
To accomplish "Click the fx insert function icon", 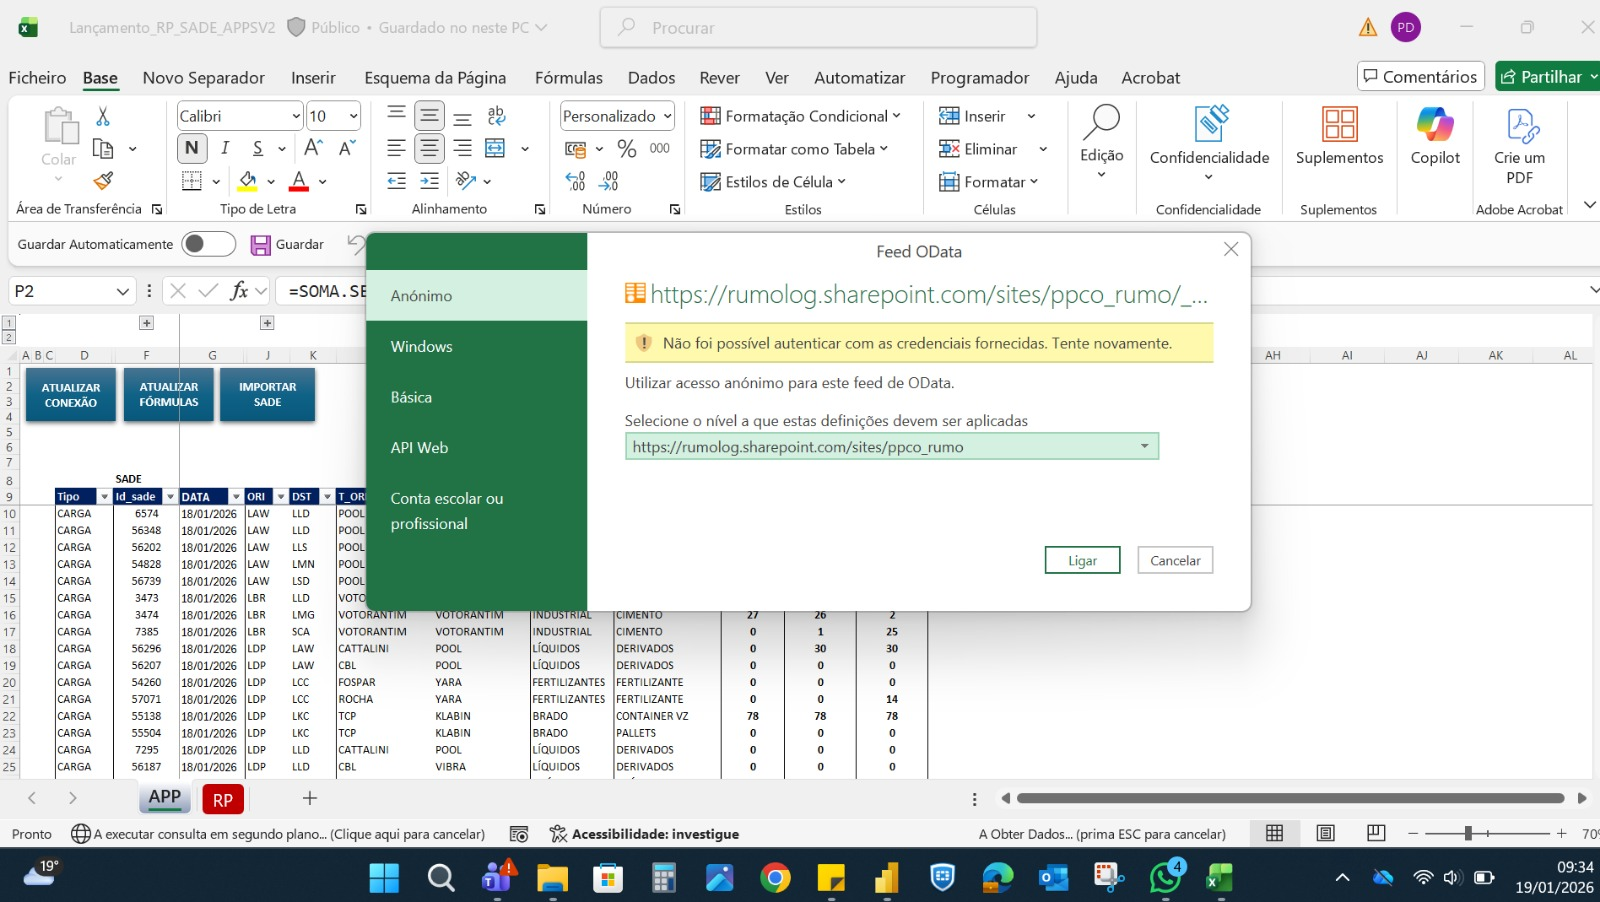I will 239,291.
